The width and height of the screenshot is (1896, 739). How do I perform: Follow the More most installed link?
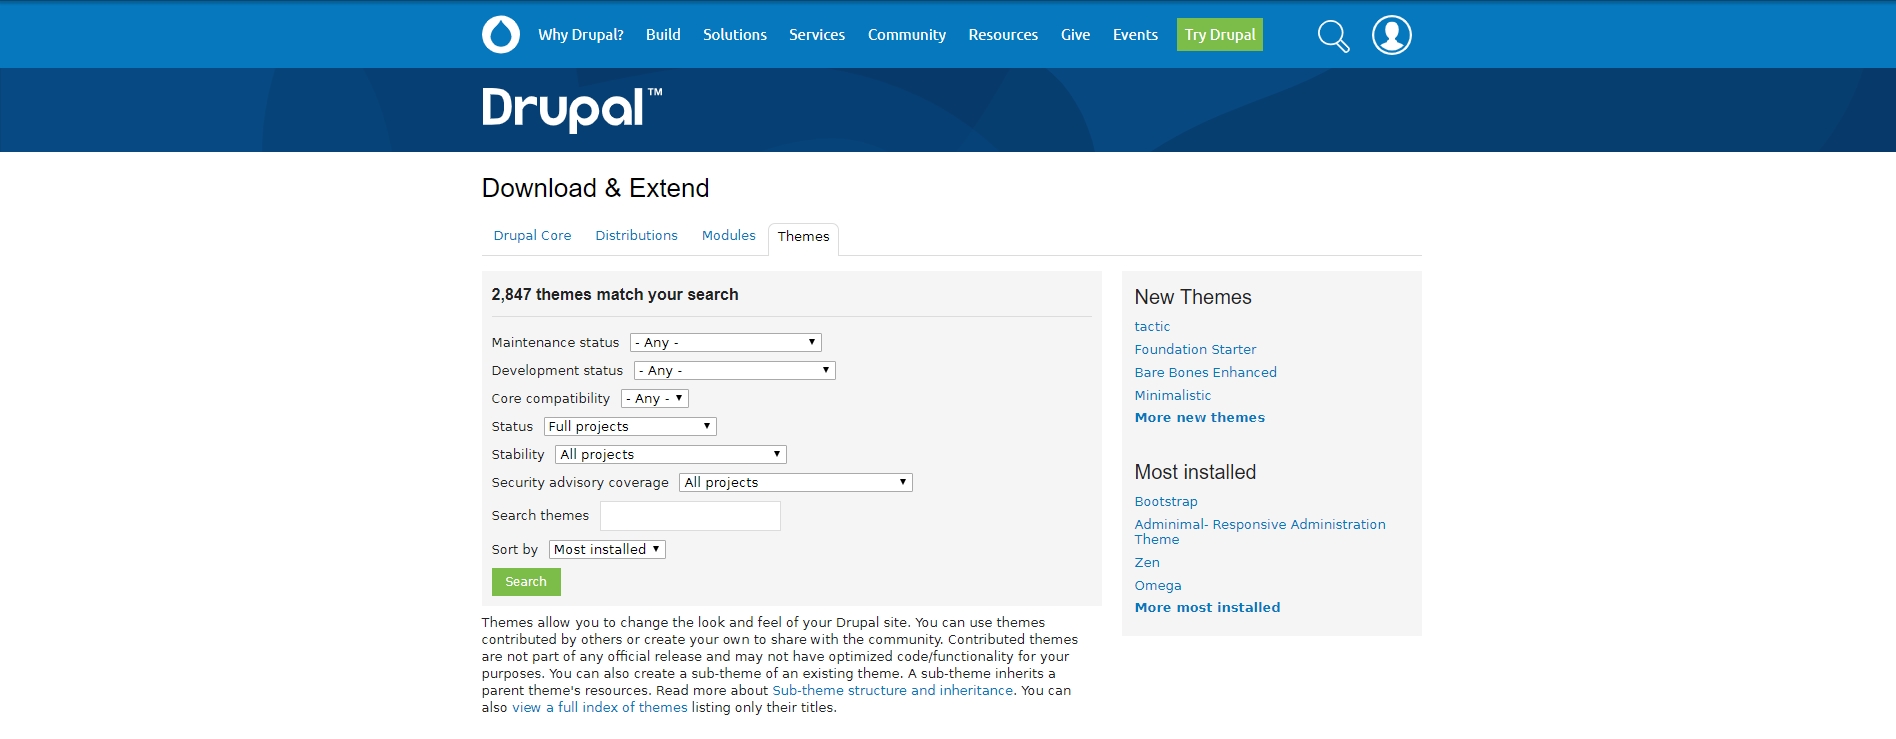[x=1207, y=608]
